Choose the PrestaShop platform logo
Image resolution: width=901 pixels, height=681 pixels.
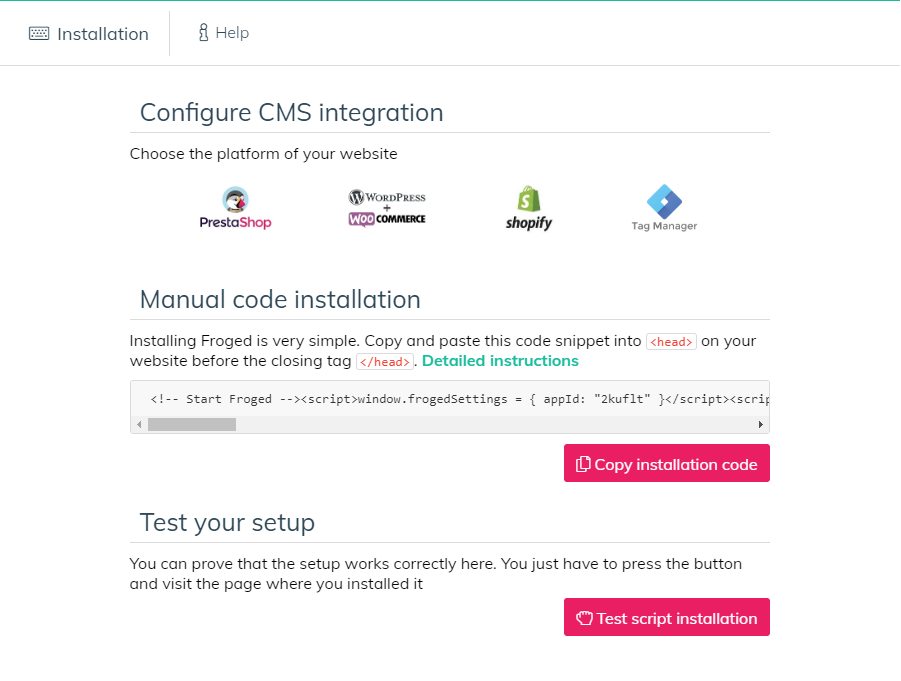(235, 208)
